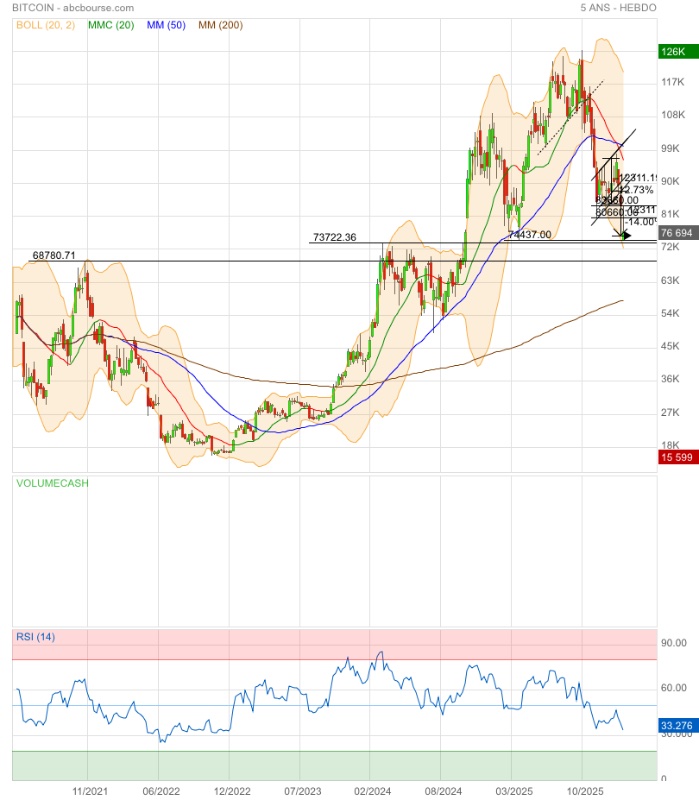The width and height of the screenshot is (699, 800).
Task: Toggle the MMC (20) moving average label
Action: point(112,22)
